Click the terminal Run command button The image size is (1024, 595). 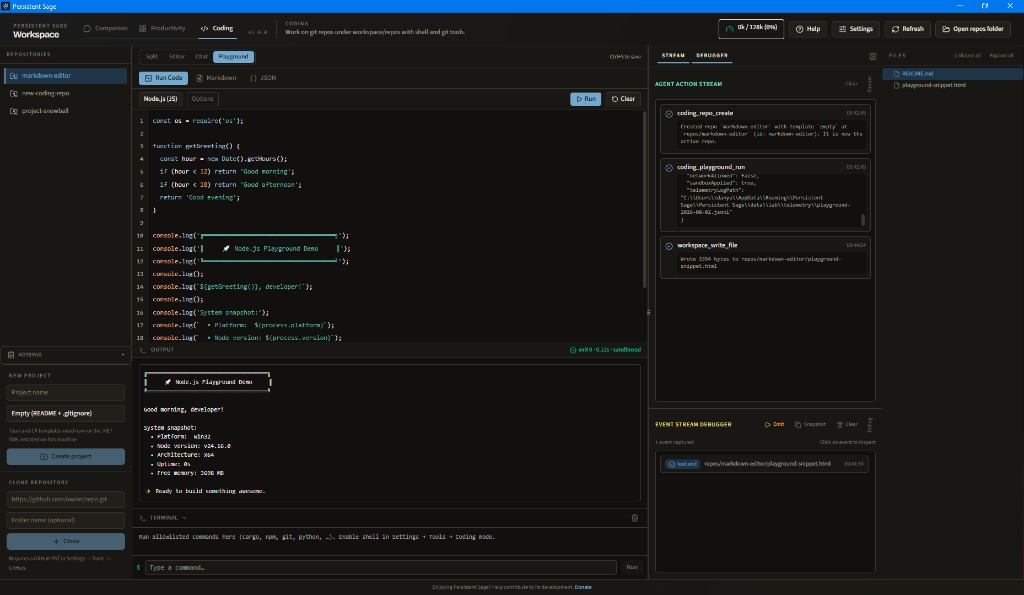(x=632, y=568)
